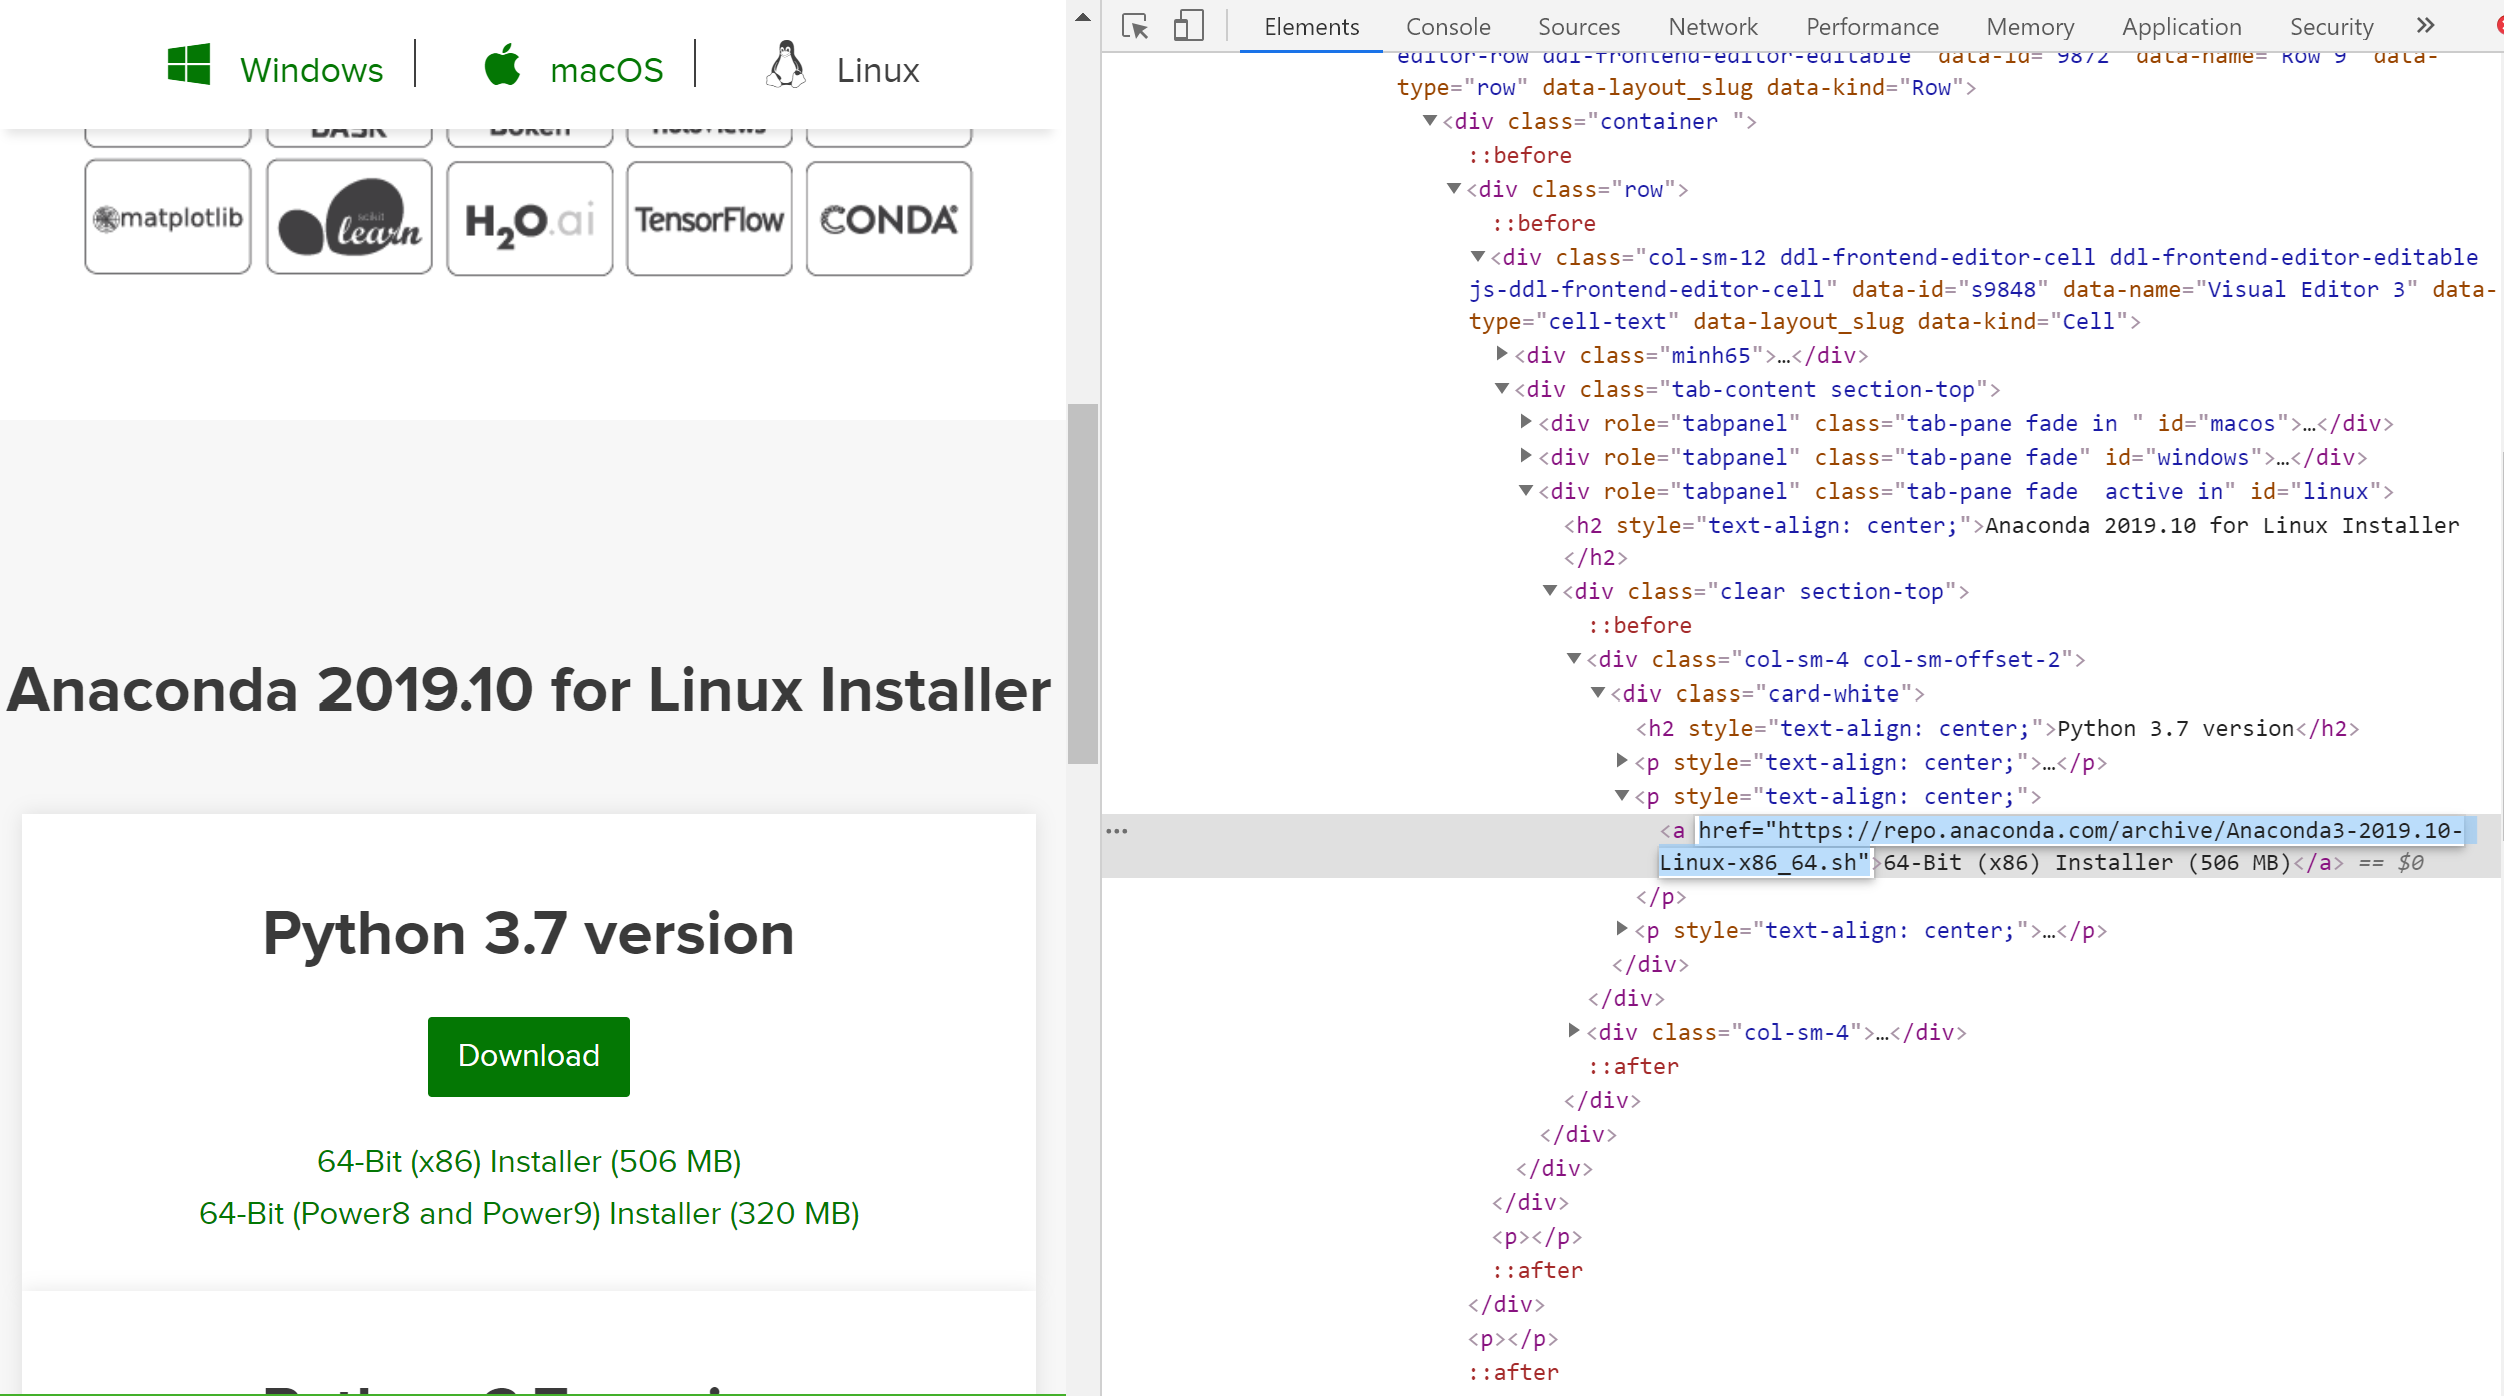Collapse the tab-content section-top node
Screen dimensions: 2504x1396
point(1502,389)
